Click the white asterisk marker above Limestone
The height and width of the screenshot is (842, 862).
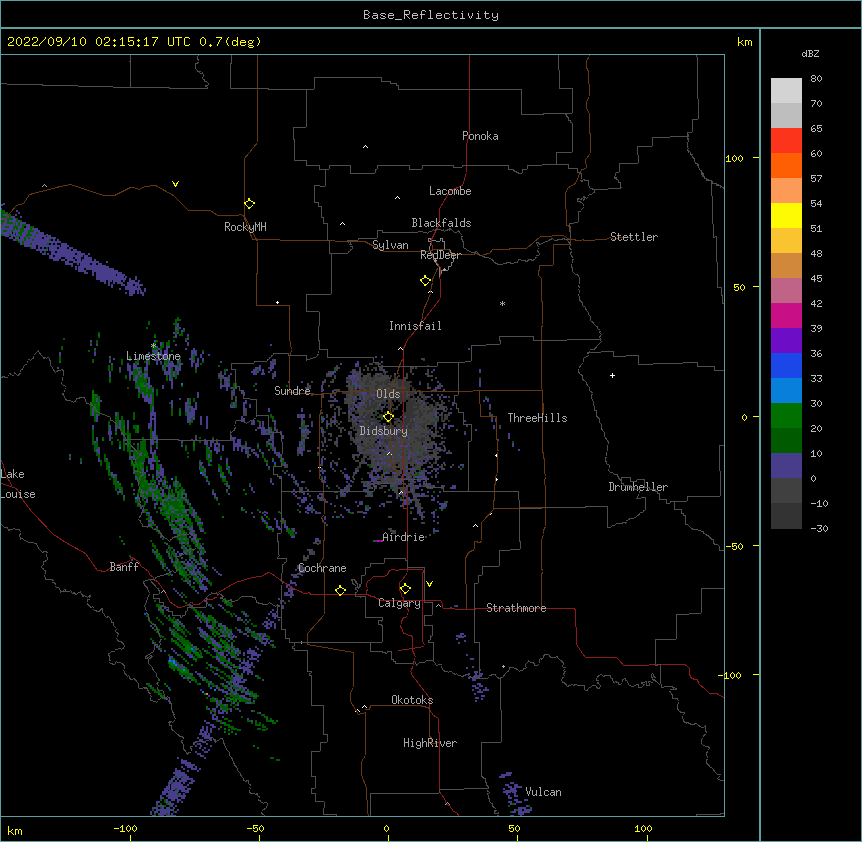click(154, 345)
